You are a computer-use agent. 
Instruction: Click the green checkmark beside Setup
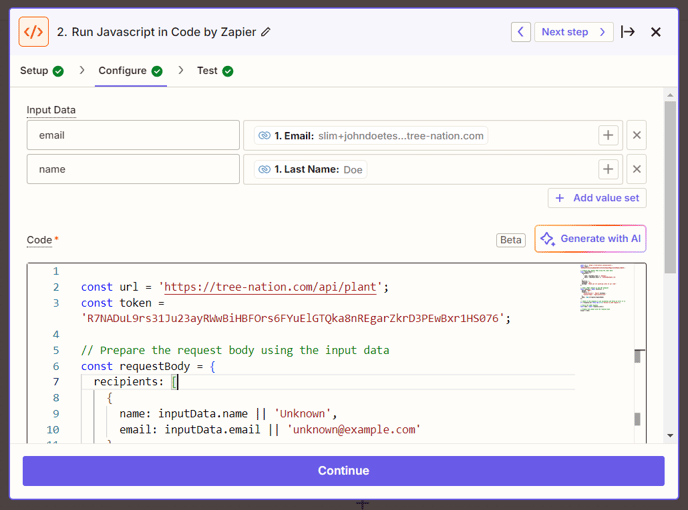(58, 71)
